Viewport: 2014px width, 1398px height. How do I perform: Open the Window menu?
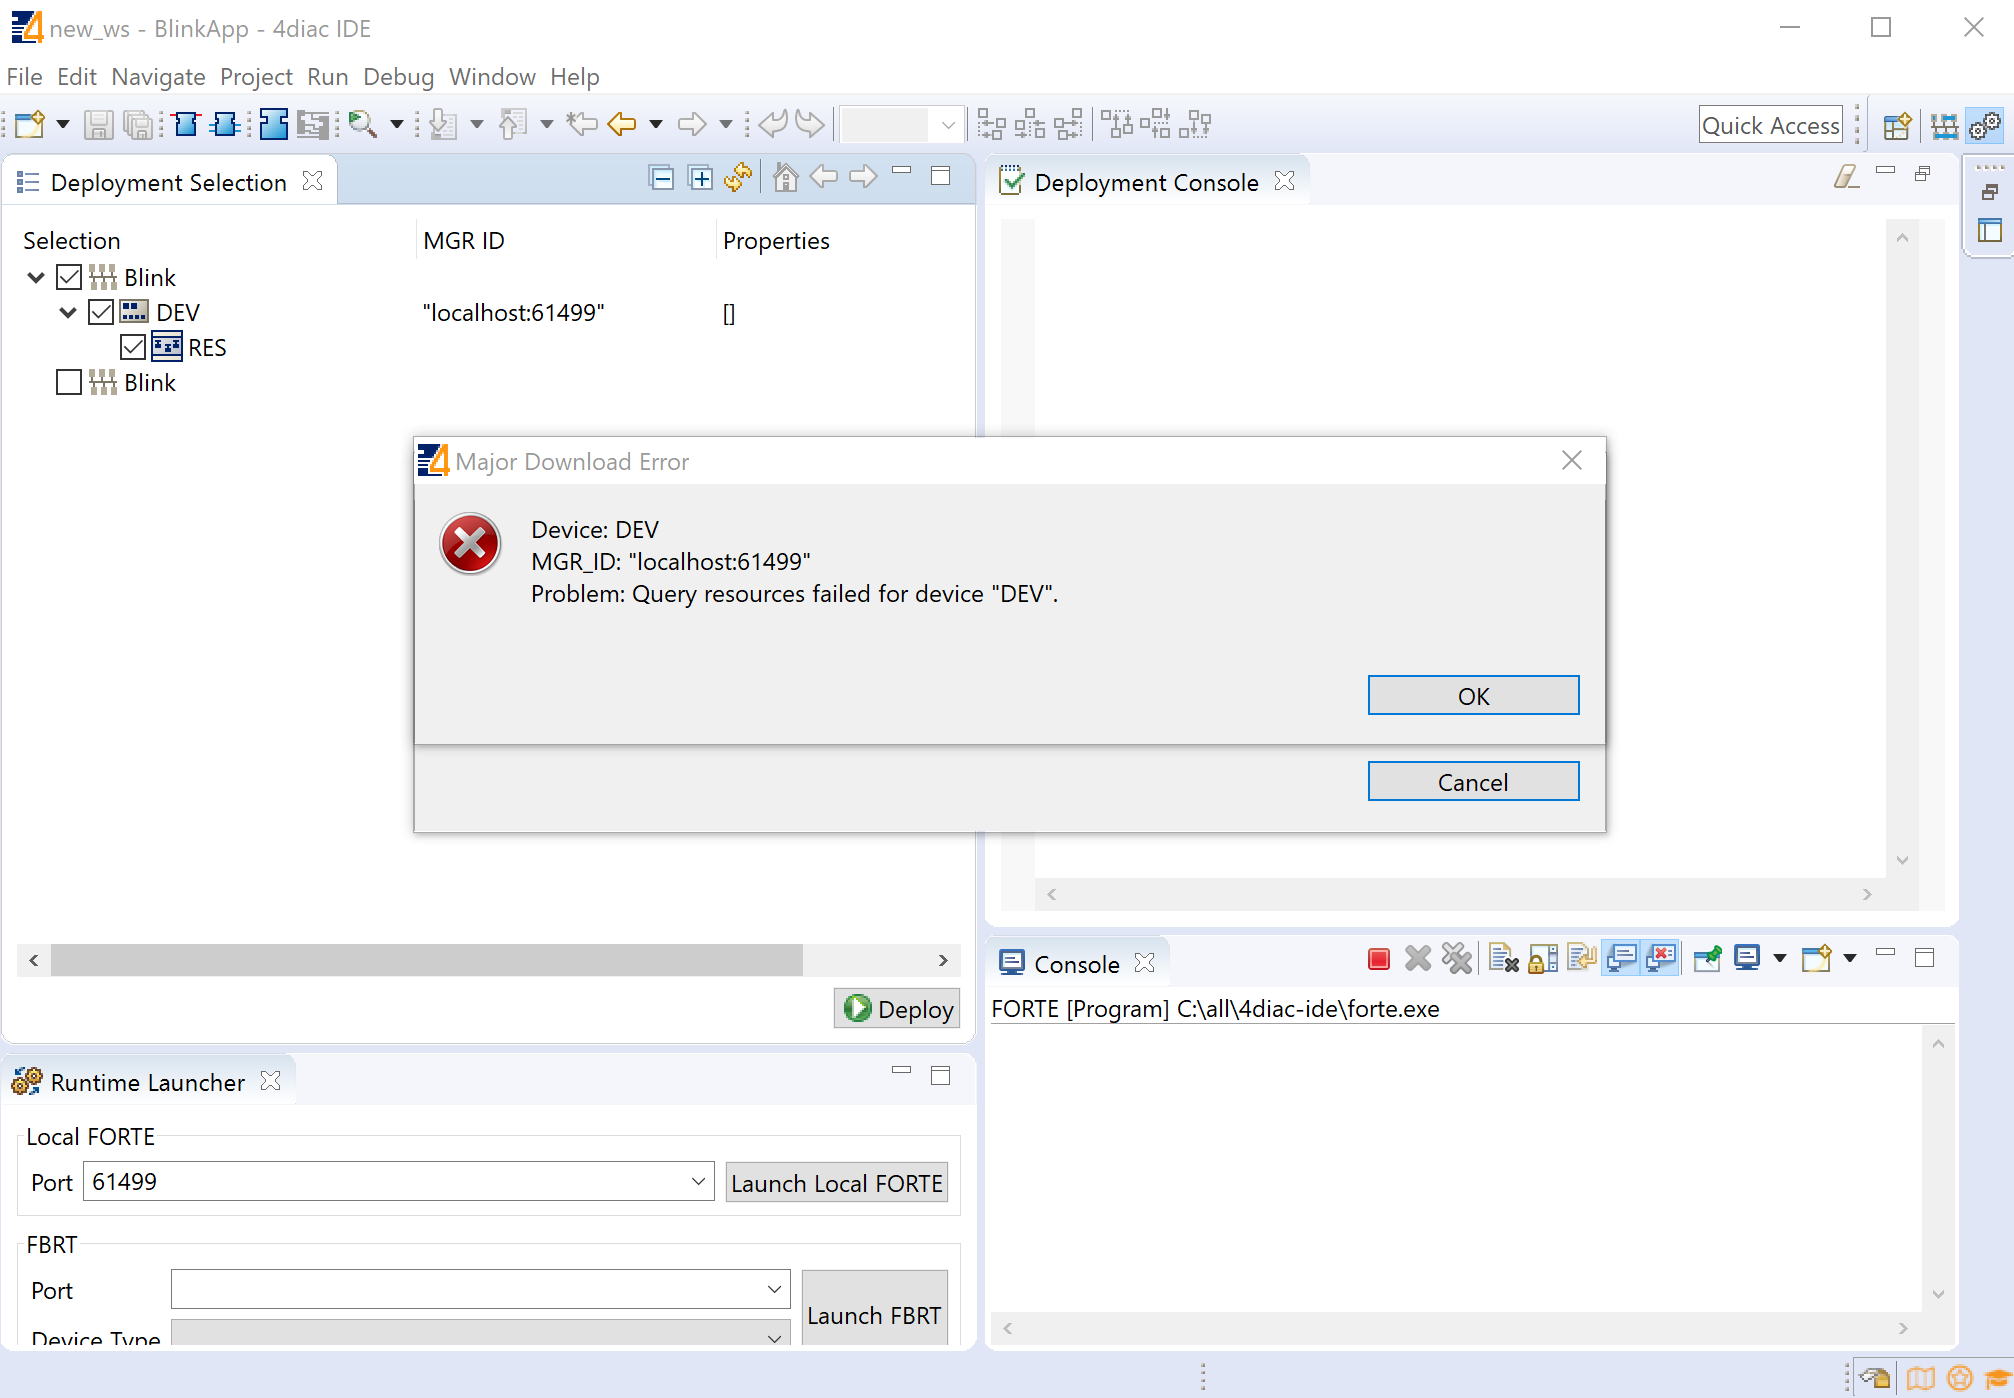point(492,77)
